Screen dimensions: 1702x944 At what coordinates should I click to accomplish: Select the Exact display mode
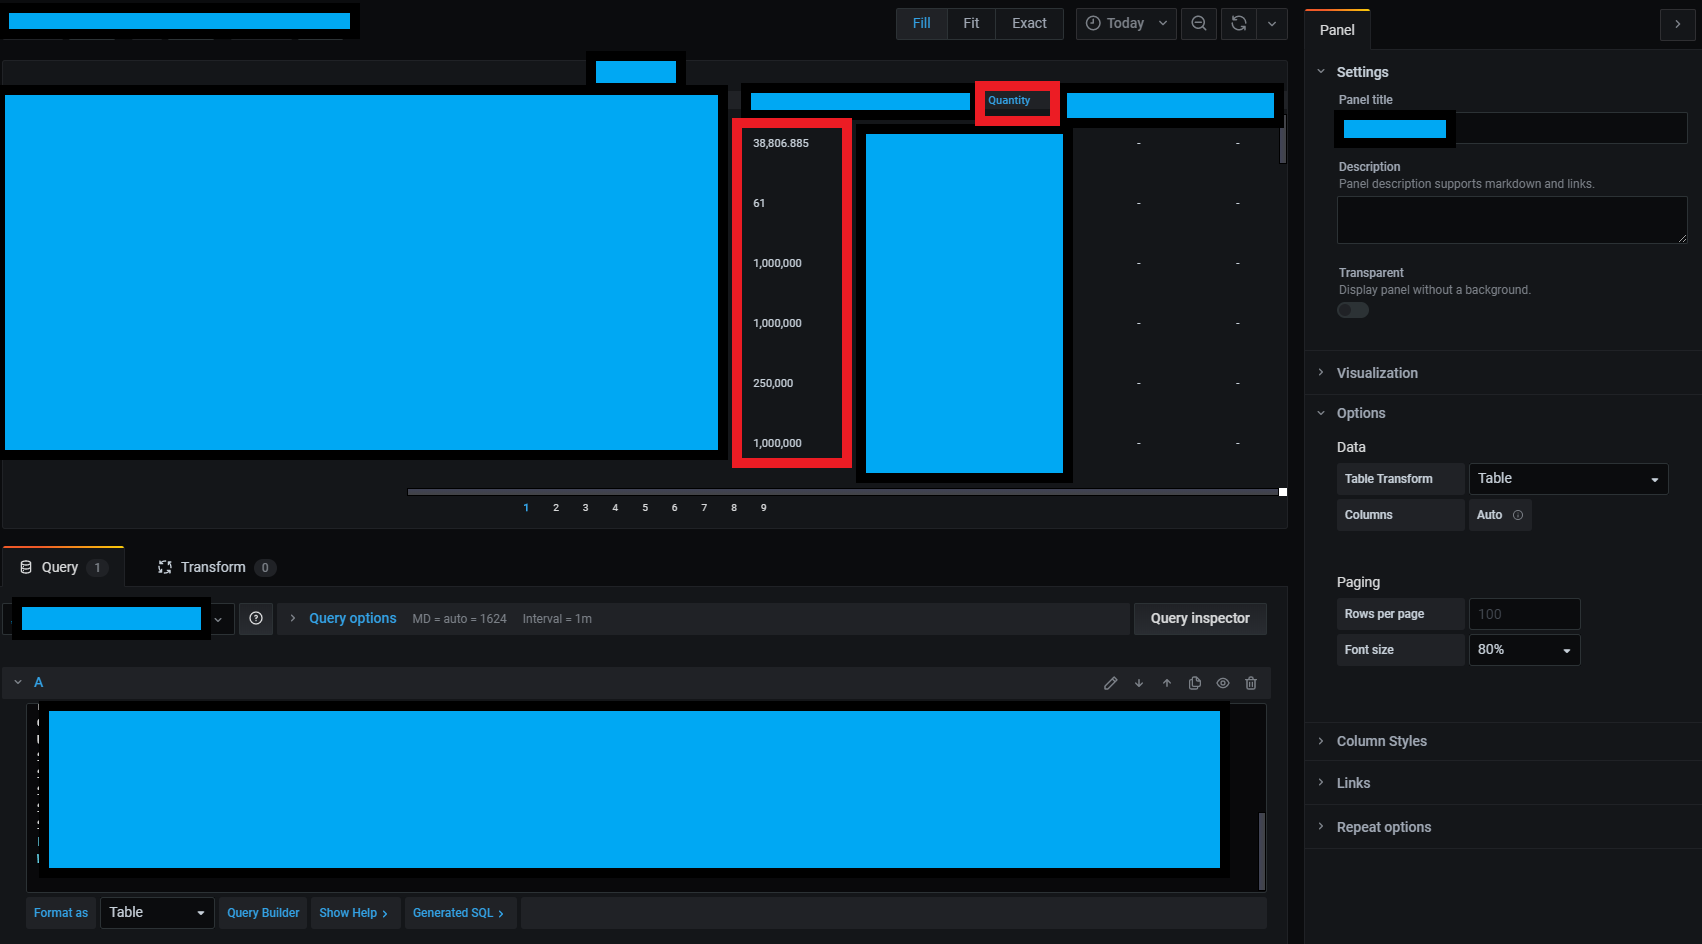tap(1028, 23)
